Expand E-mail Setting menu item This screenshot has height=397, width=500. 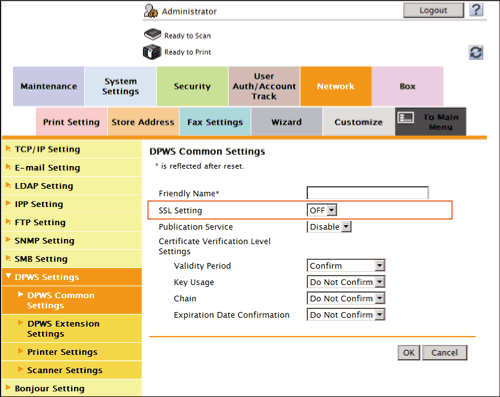click(x=72, y=168)
